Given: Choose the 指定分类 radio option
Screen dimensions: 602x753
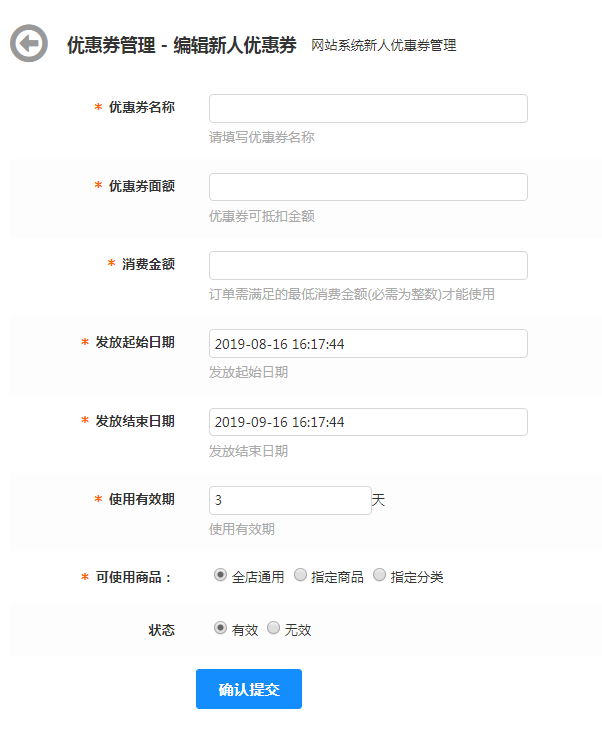Looking at the screenshot, I should [379, 575].
